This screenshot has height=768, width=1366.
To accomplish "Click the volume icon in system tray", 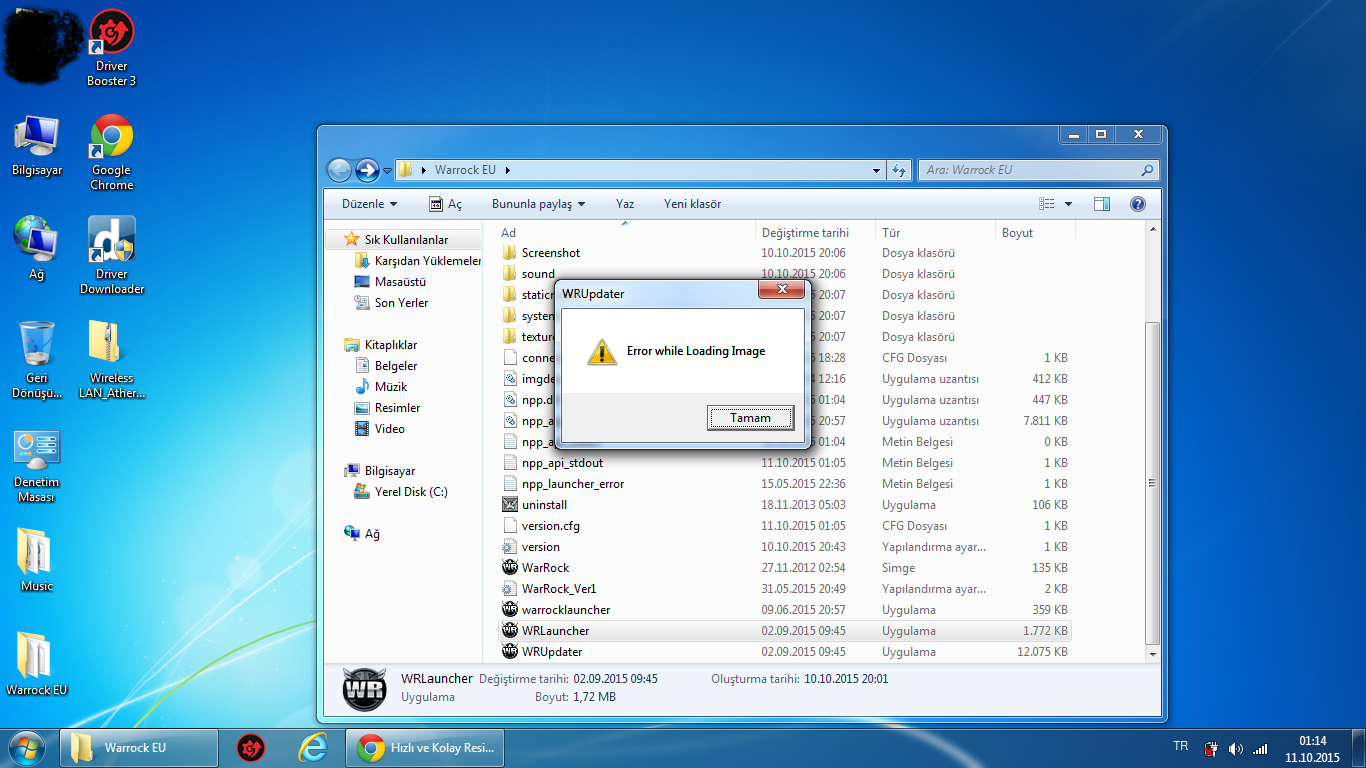I will pos(1236,748).
